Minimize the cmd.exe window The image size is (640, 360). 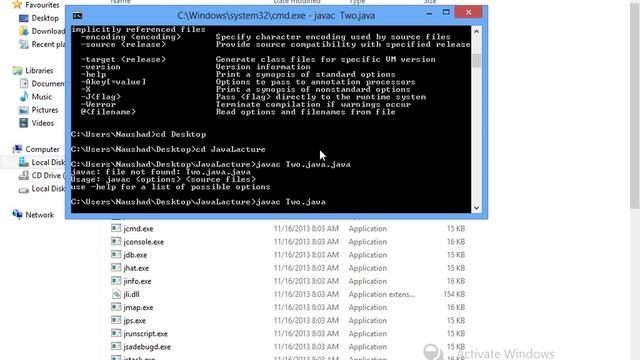(429, 14)
